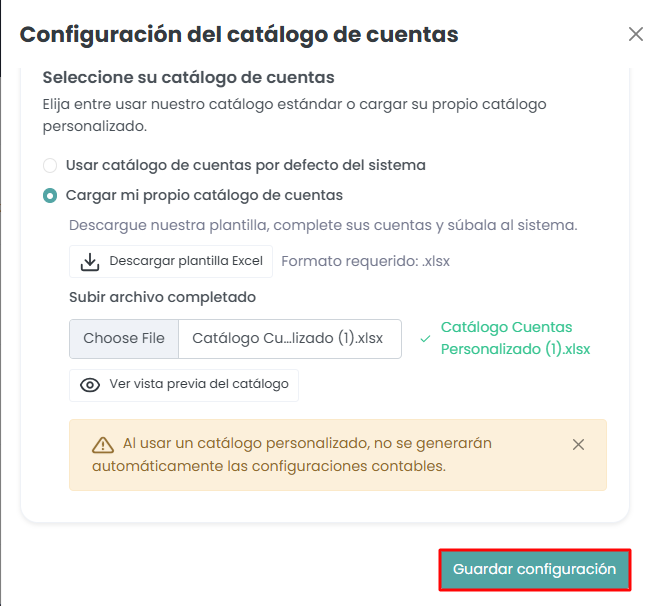This screenshot has width=648, height=606.
Task: Click 'Seleccione su catálogo de cuentas' heading
Action: [188, 77]
